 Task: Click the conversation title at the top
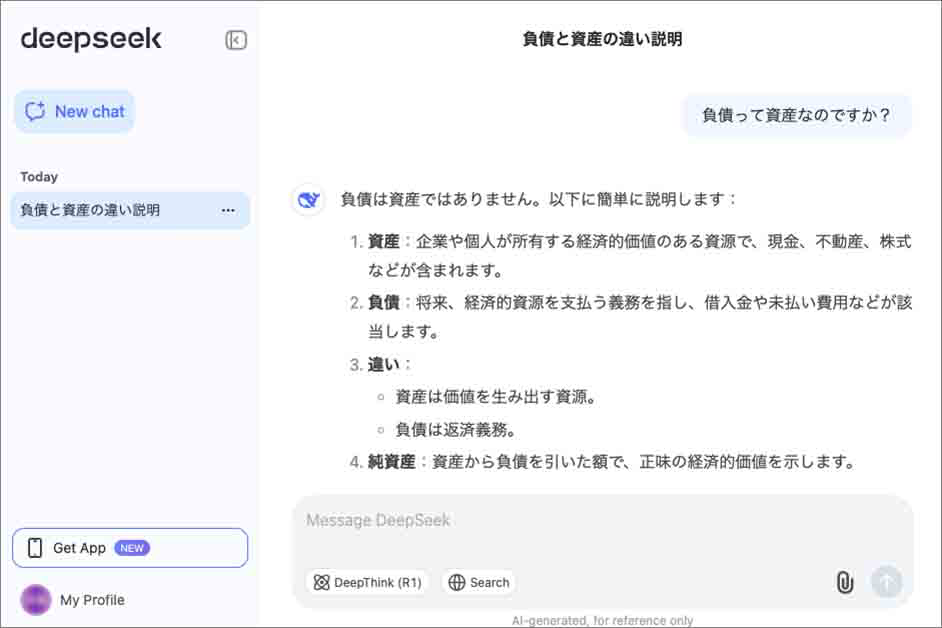[x=602, y=40]
